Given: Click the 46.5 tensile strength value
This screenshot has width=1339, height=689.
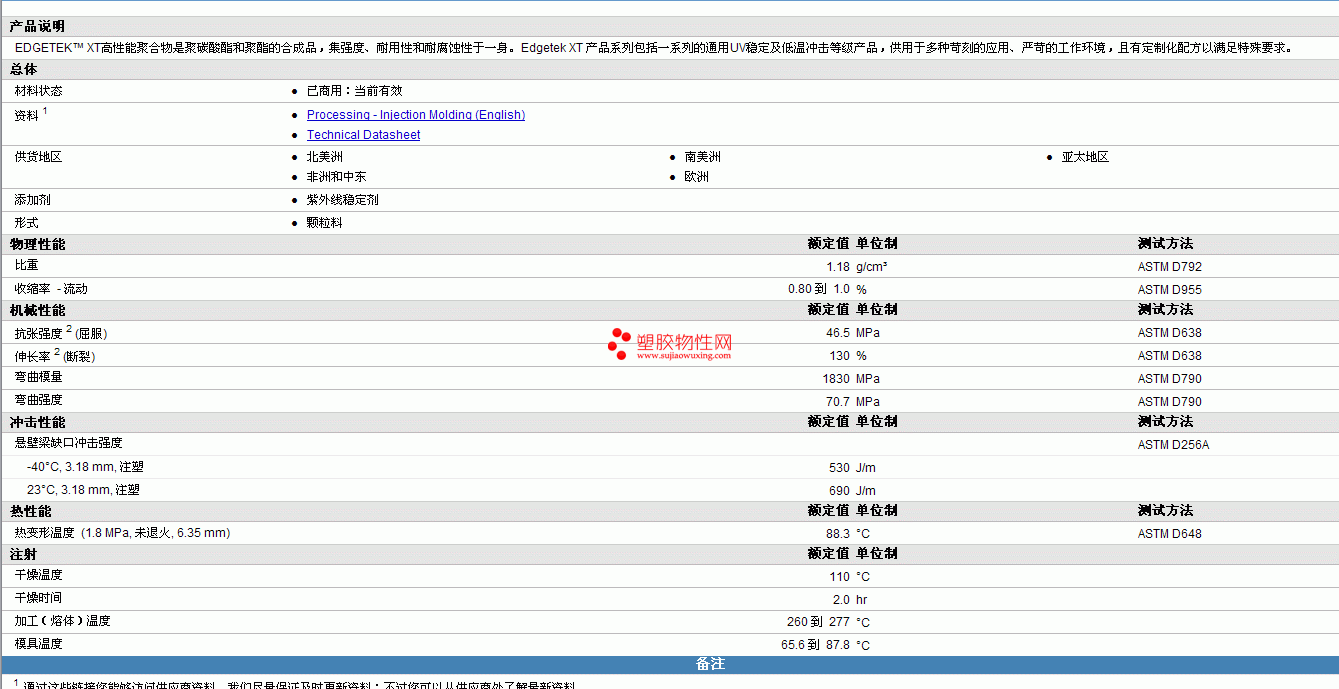Looking at the screenshot, I should (838, 333).
